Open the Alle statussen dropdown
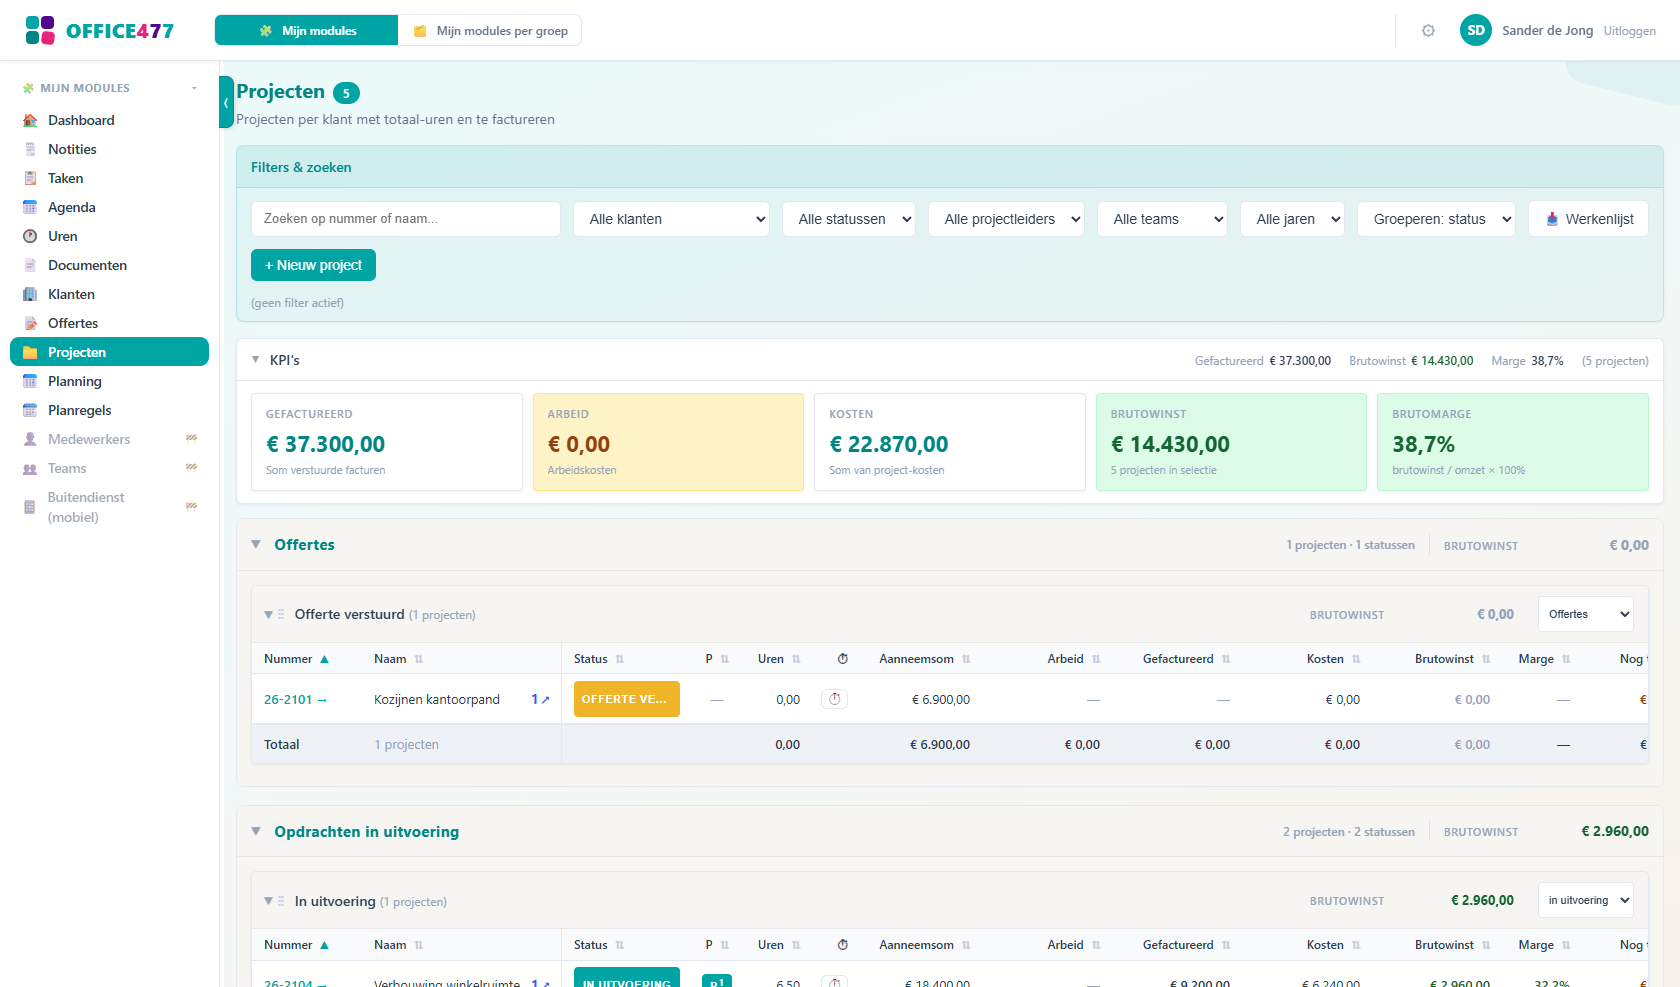1680x987 pixels. pos(849,219)
